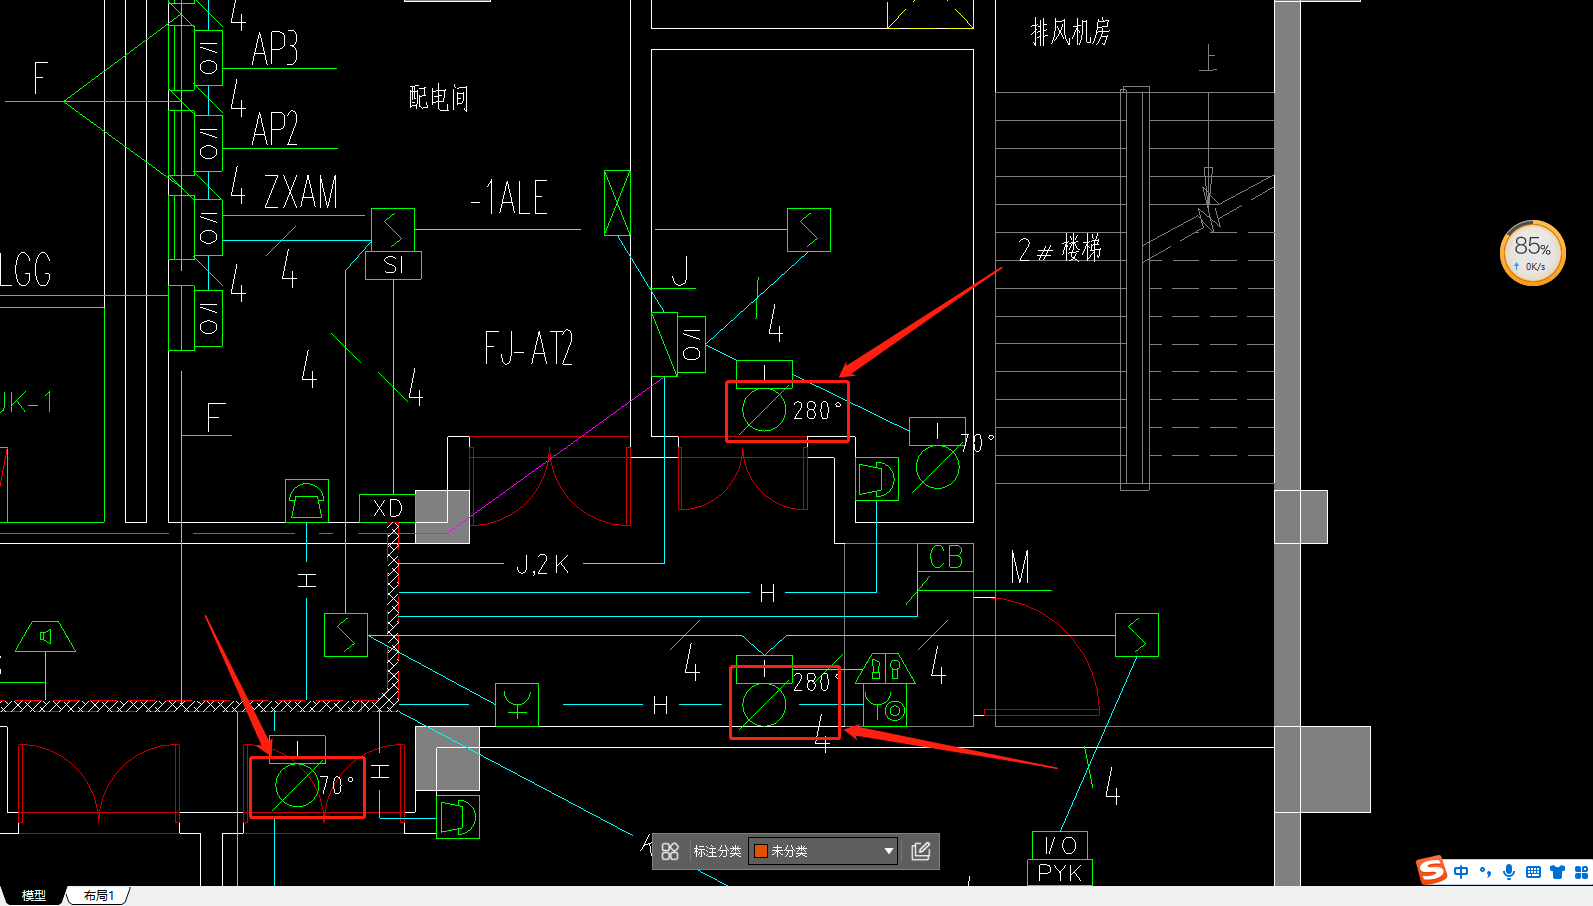This screenshot has height=906, width=1593.
Task: Click the Sogou input method S logo
Action: pos(1432,870)
